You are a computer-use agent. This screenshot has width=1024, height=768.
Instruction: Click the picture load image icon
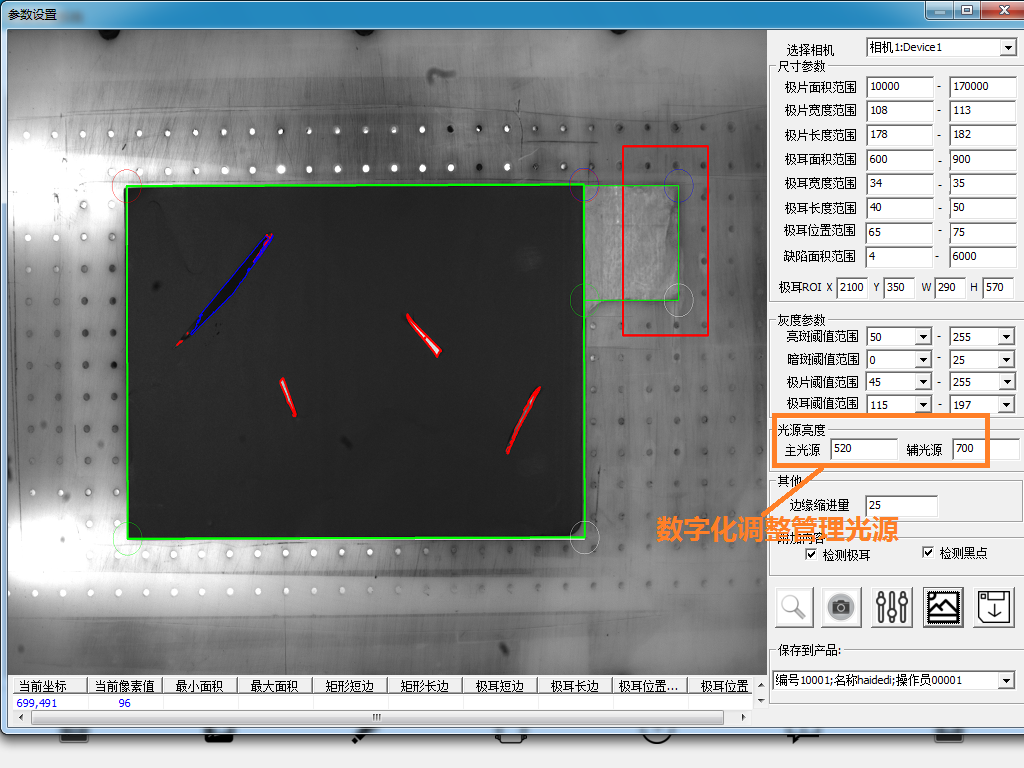tap(943, 607)
